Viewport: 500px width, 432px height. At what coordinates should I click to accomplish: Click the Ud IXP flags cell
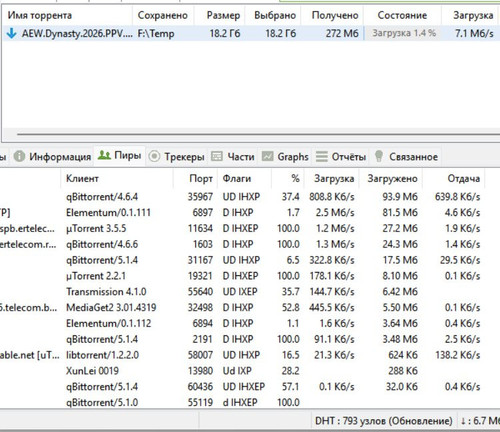[237, 371]
